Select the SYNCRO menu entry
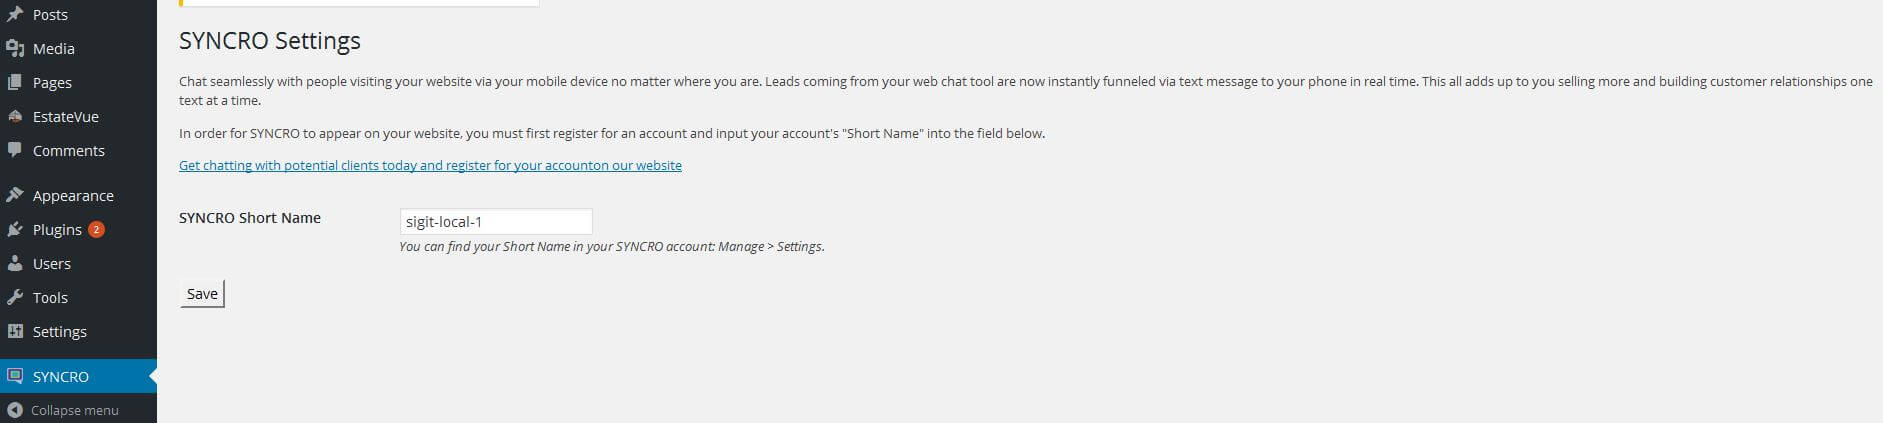The image size is (1883, 423). pyautogui.click(x=78, y=376)
